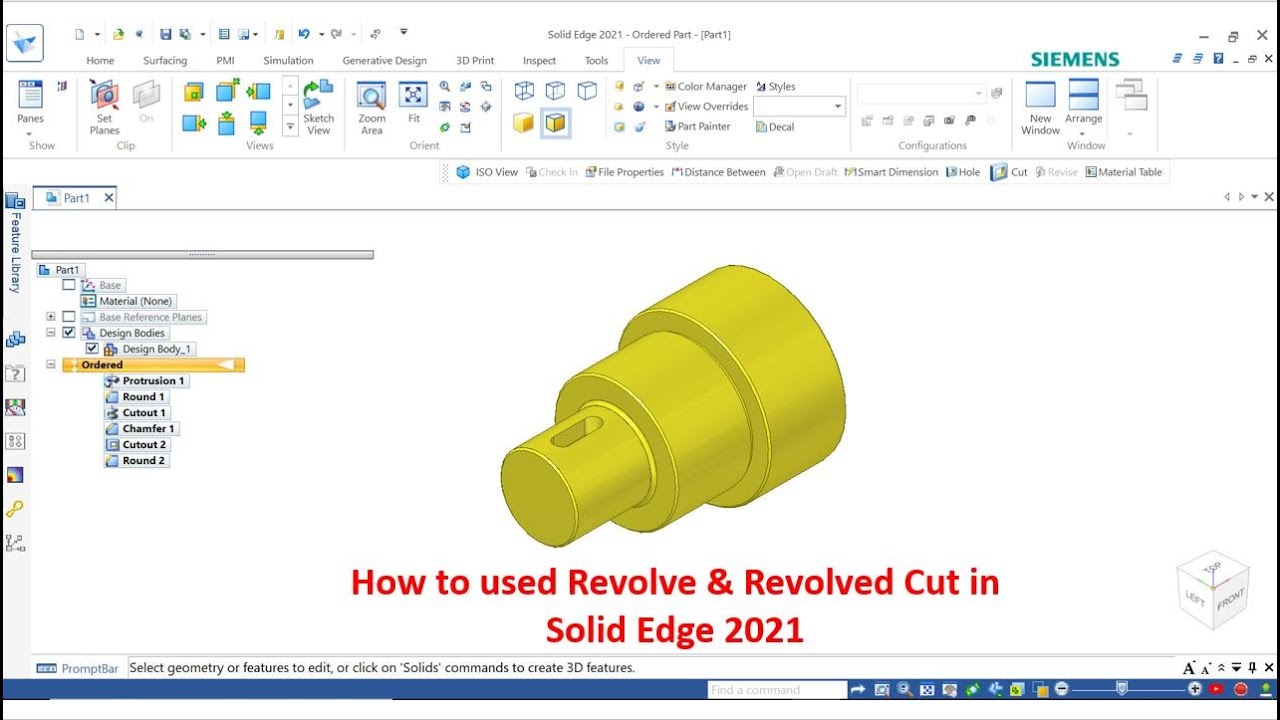Open the Tools ribbon tab

pyautogui.click(x=596, y=60)
